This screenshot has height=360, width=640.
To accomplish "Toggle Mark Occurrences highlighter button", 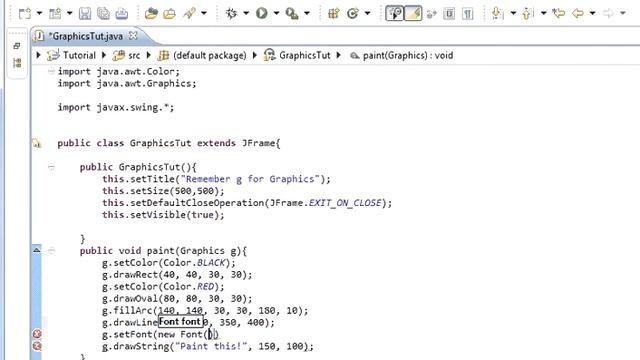I will [x=413, y=13].
